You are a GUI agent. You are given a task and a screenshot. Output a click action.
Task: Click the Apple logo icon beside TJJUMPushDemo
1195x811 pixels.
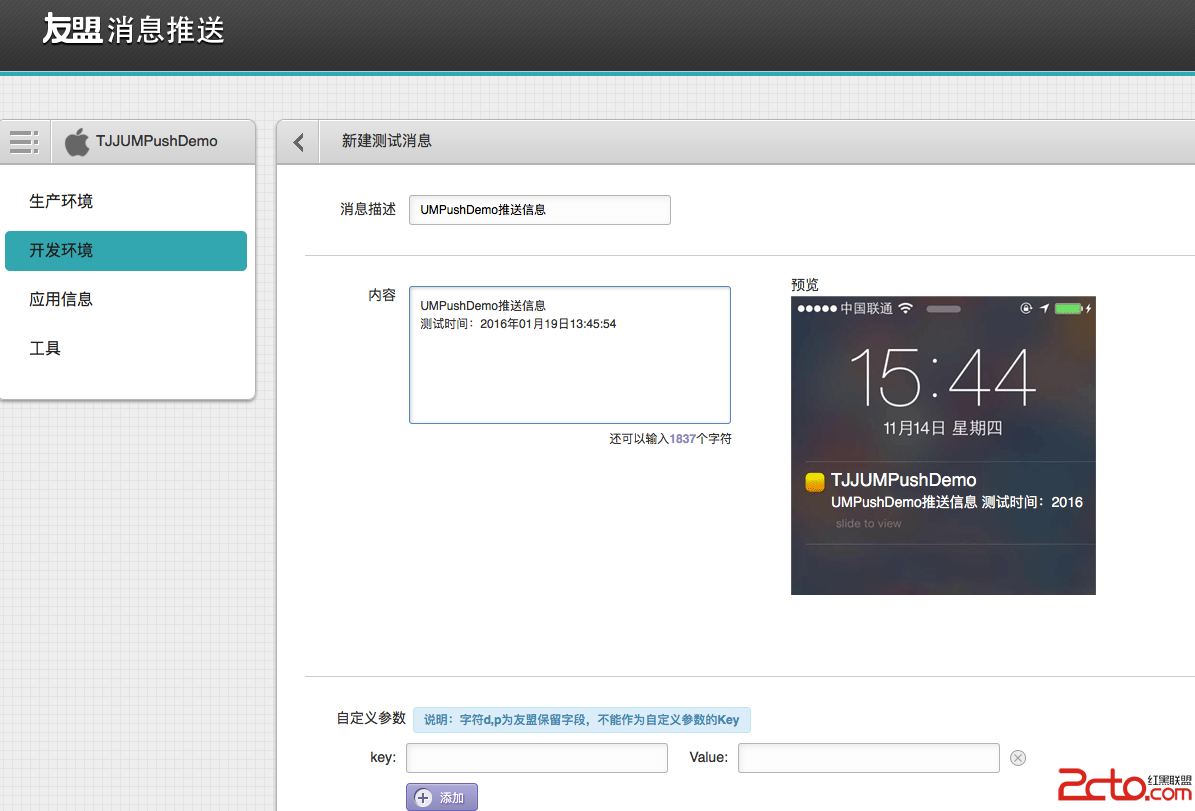pos(77,142)
